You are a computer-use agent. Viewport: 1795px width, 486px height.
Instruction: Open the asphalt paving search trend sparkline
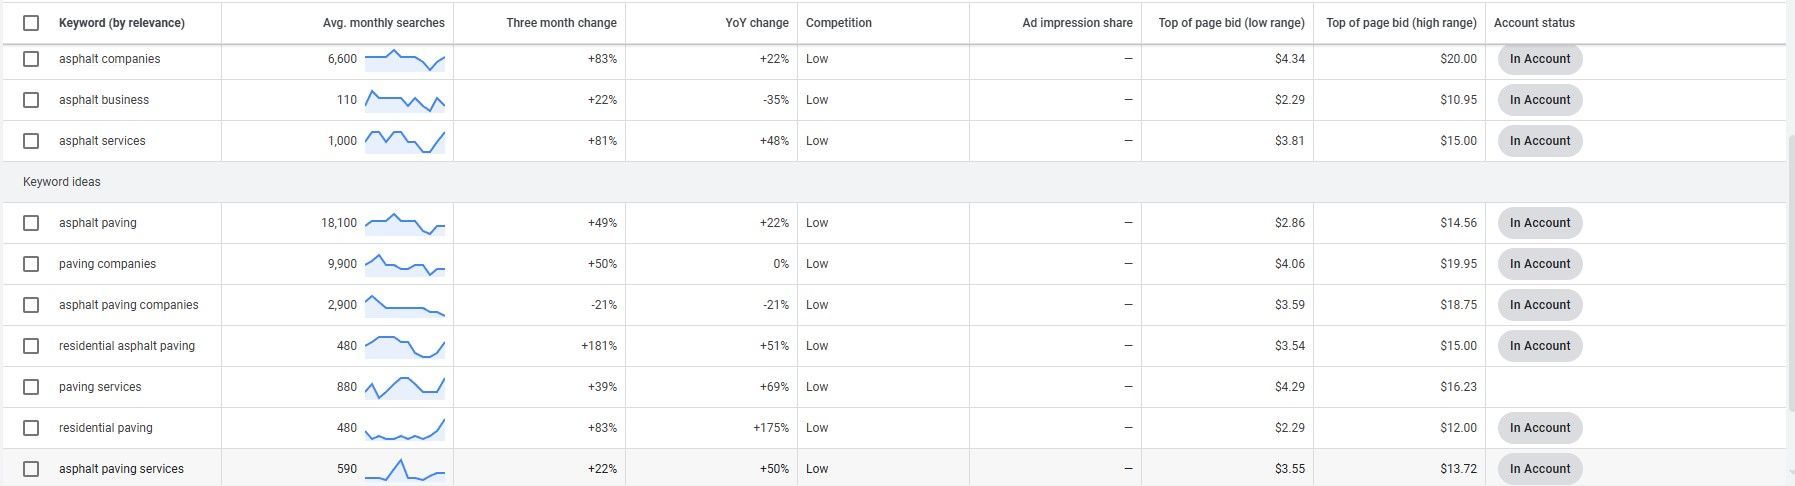click(x=405, y=223)
